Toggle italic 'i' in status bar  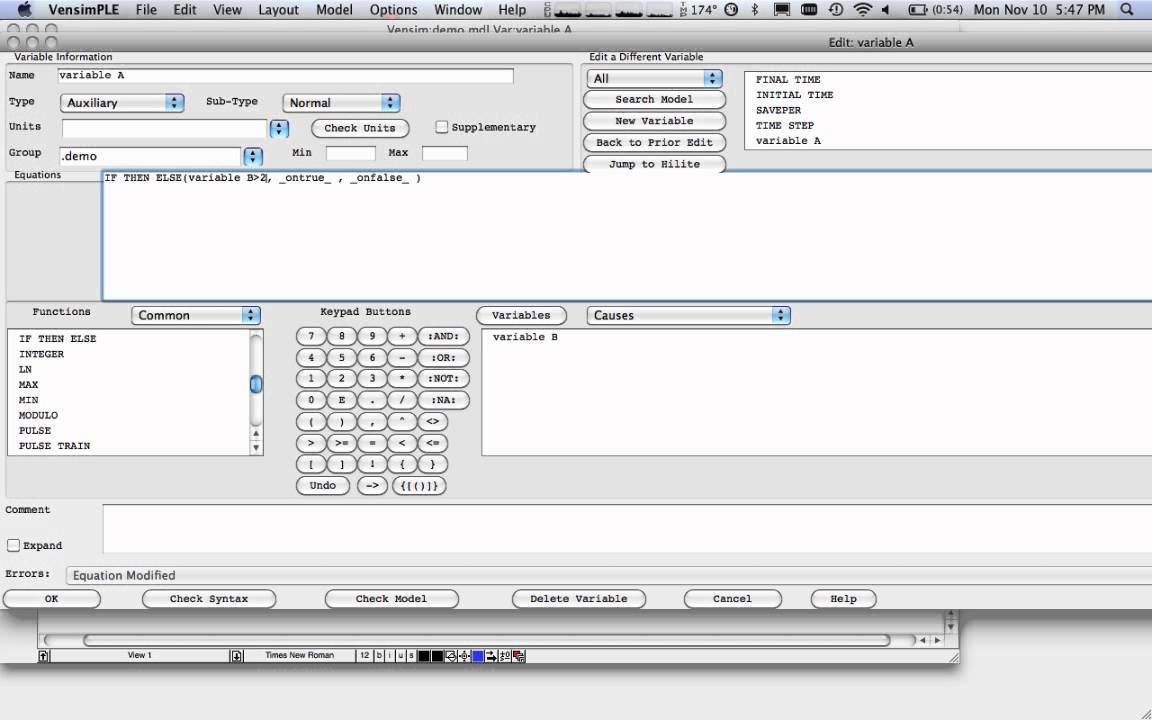389,655
